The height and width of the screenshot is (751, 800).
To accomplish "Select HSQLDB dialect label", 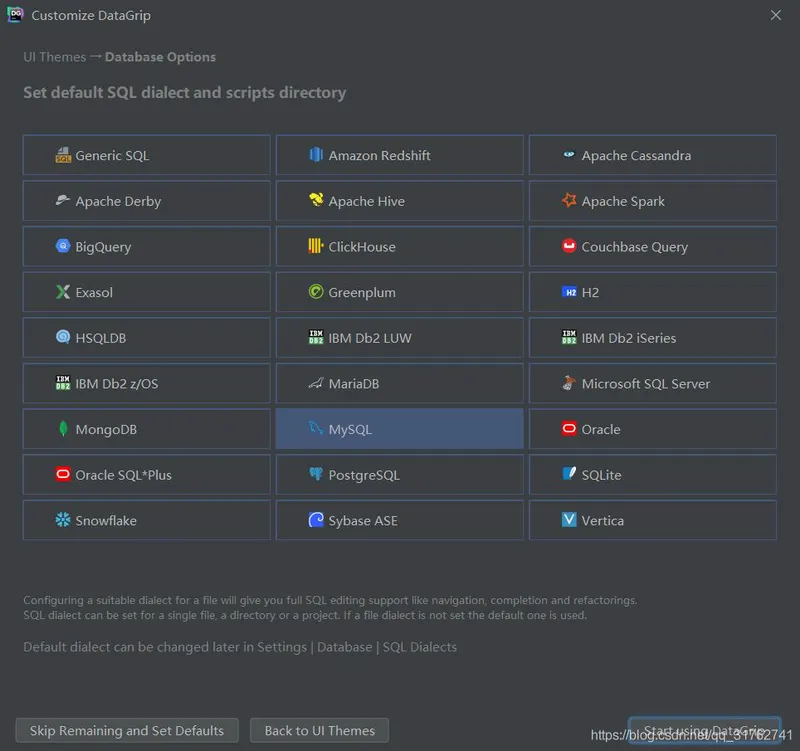I will pos(101,338).
